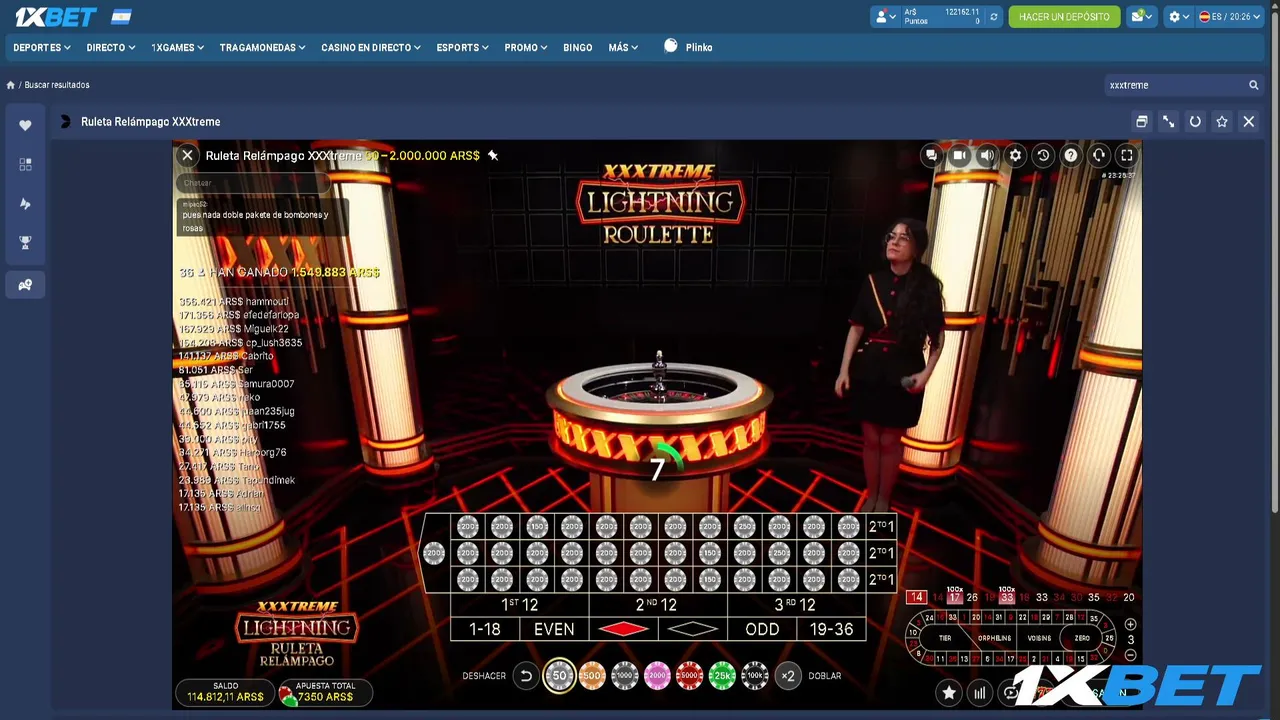This screenshot has width=1280, height=720.
Task: Open the in-game chat icon
Action: tap(931, 155)
